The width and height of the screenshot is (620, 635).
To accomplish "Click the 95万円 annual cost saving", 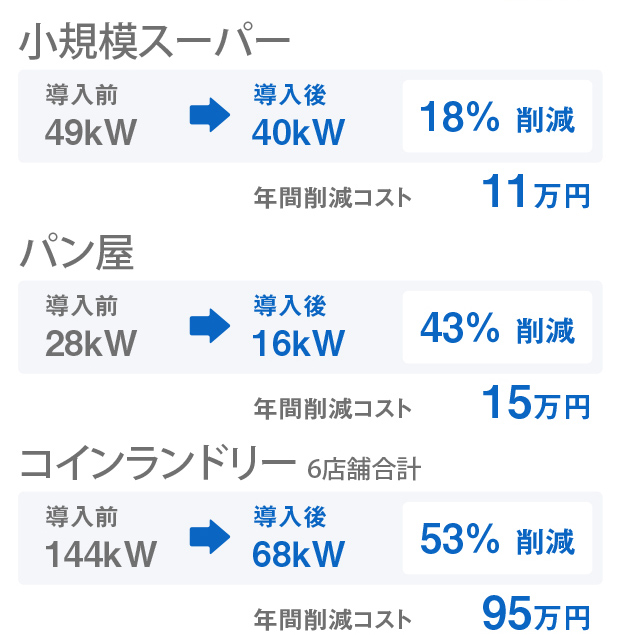I will (x=536, y=614).
